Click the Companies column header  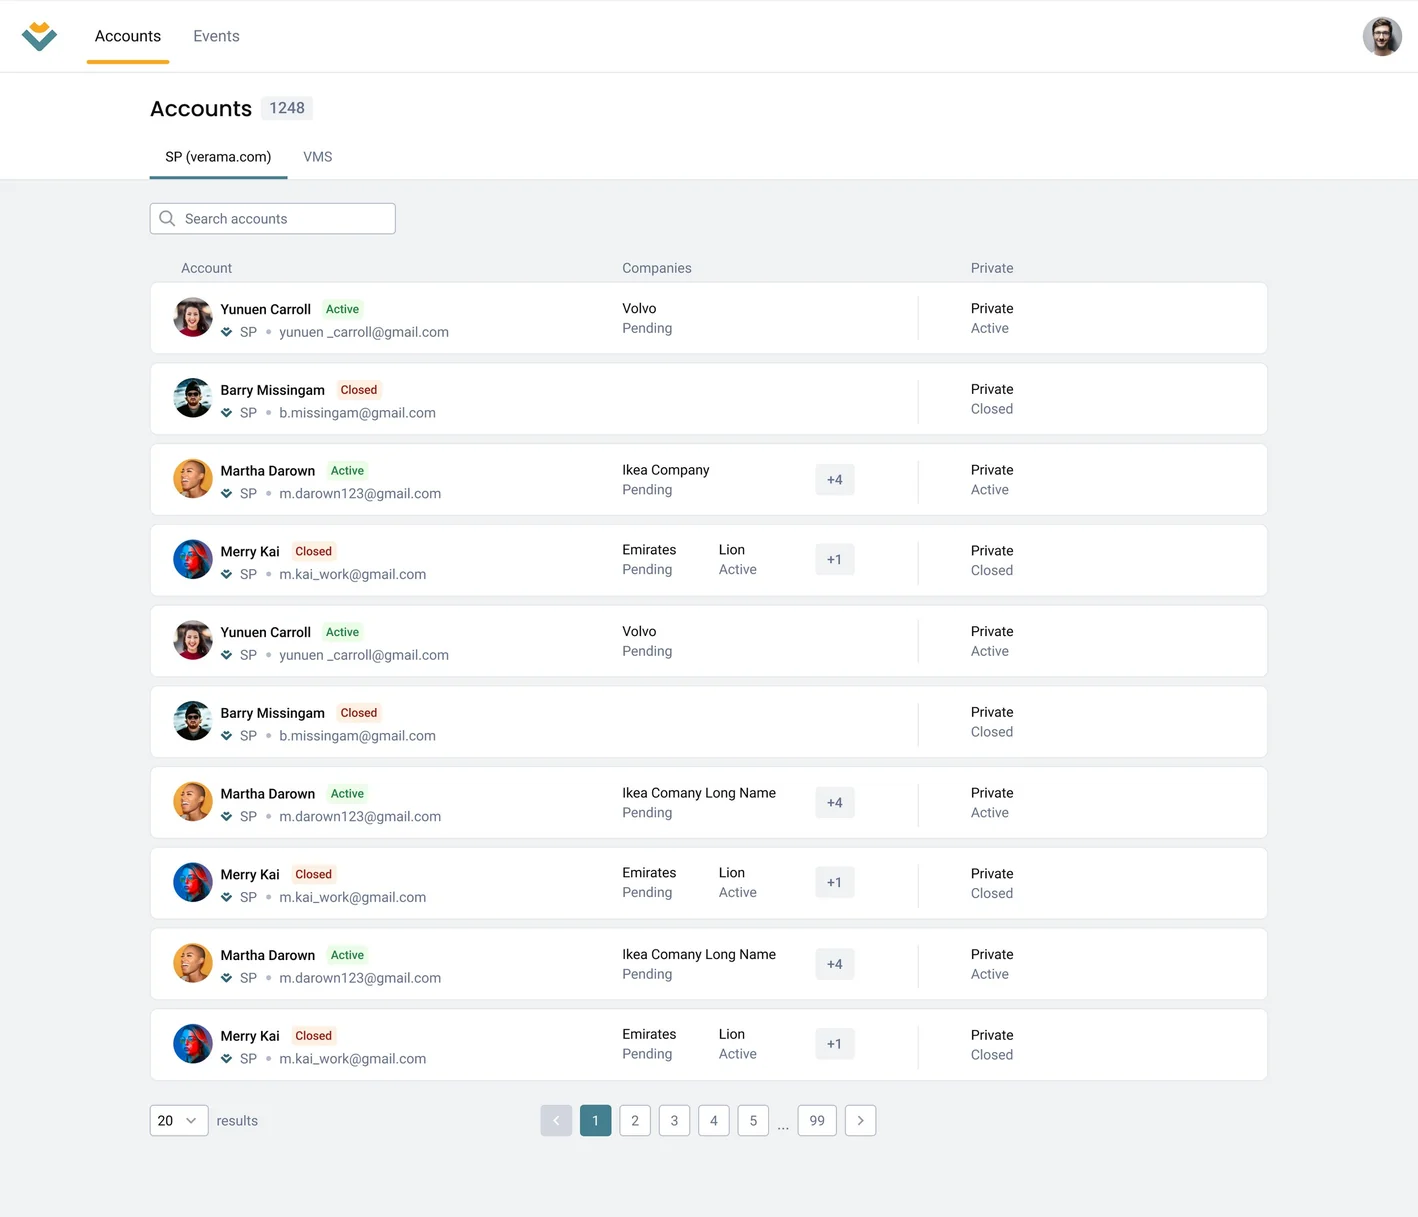pyautogui.click(x=657, y=268)
